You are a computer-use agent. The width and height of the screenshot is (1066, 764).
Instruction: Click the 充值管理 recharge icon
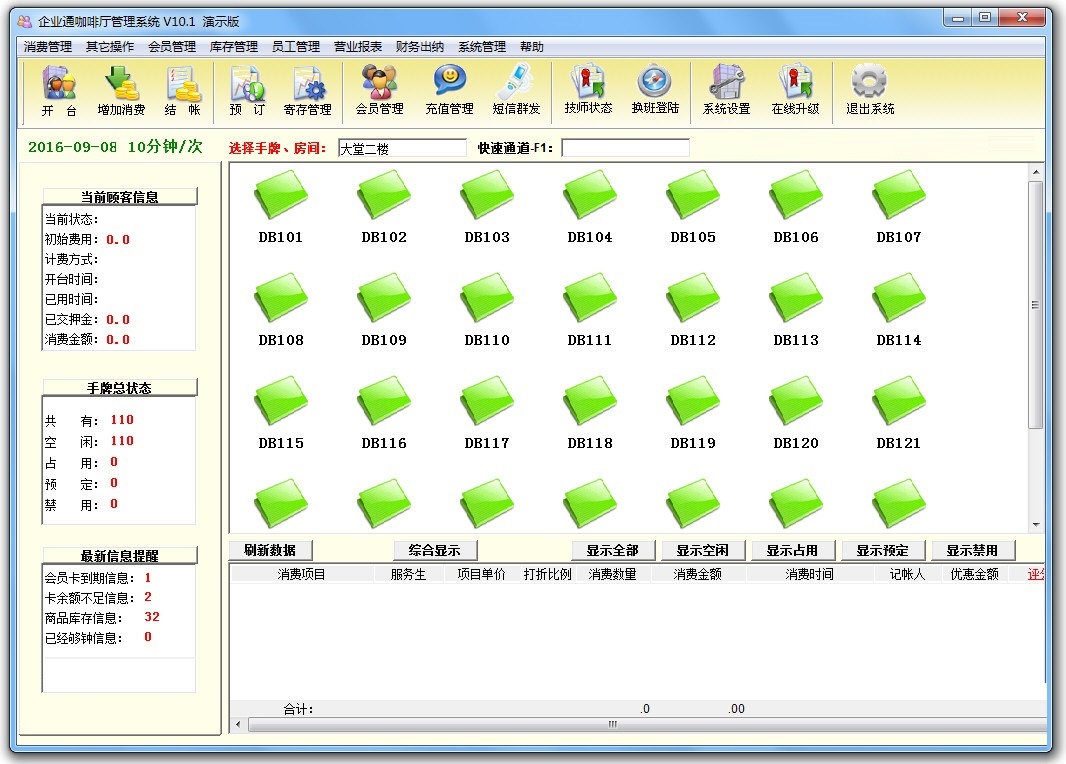449,90
